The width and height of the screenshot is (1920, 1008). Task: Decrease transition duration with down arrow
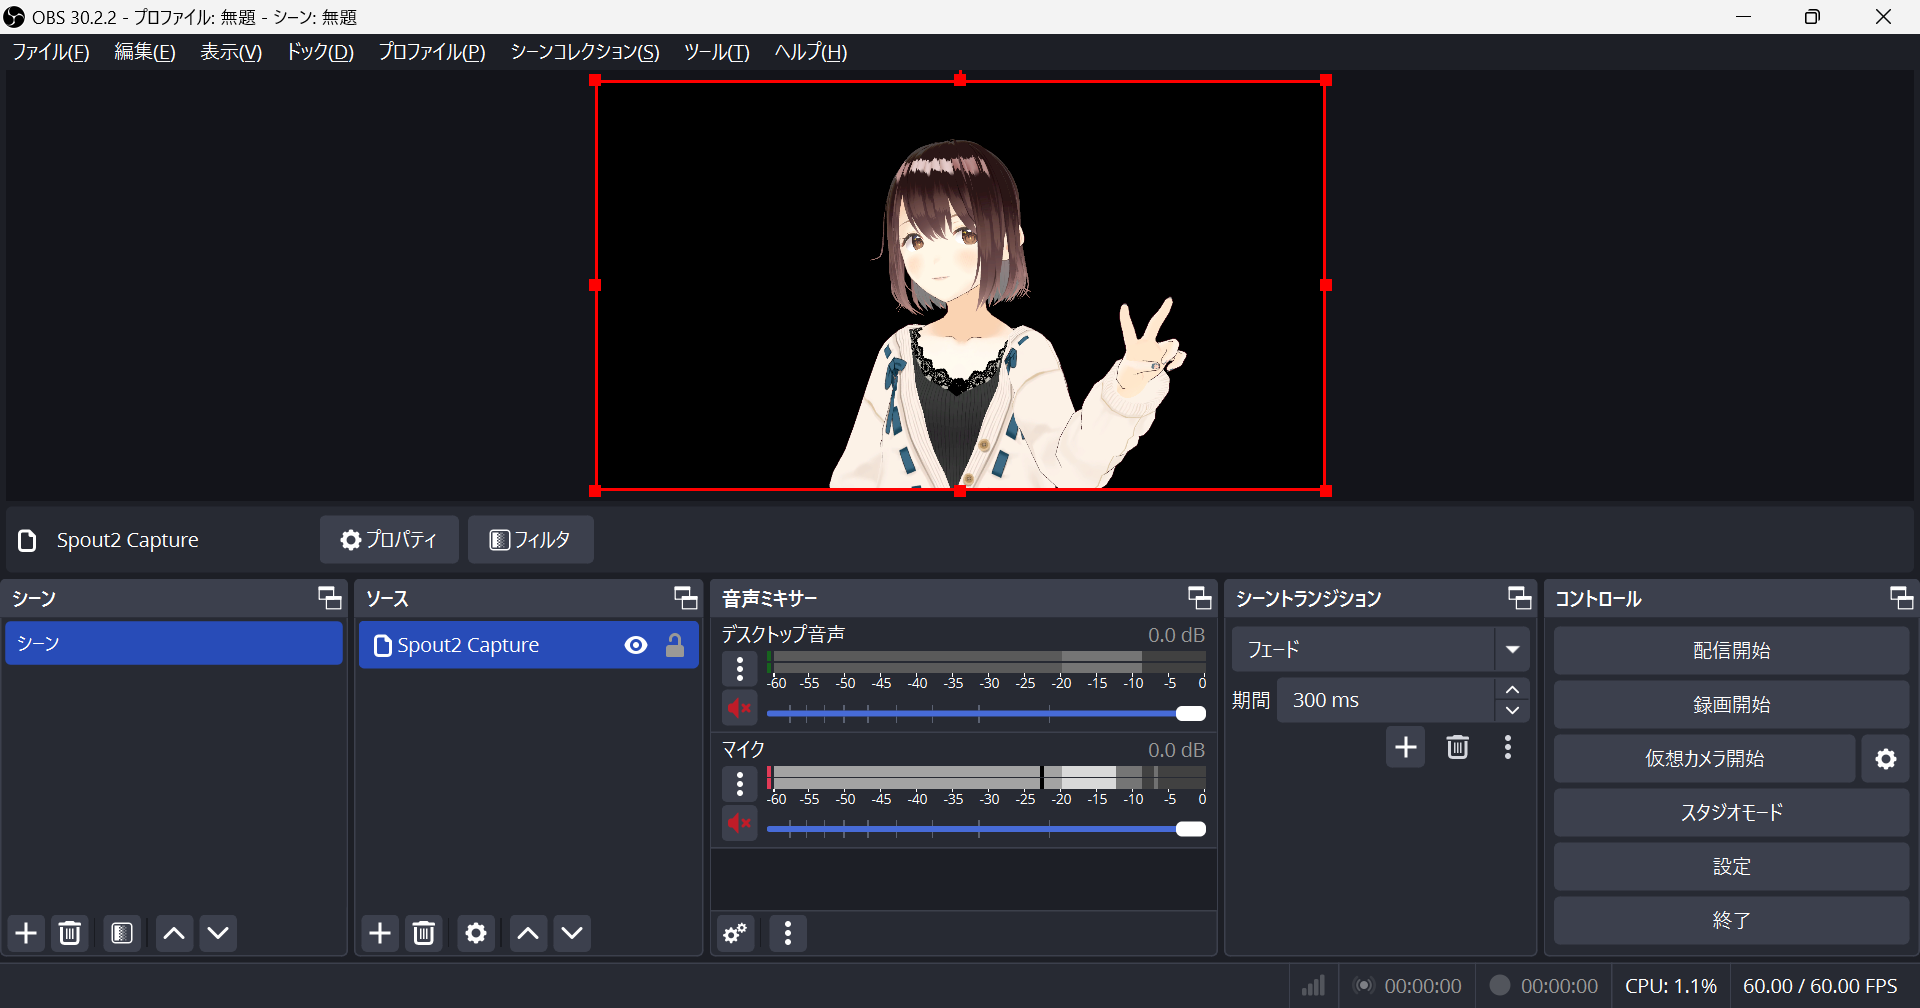tap(1512, 711)
